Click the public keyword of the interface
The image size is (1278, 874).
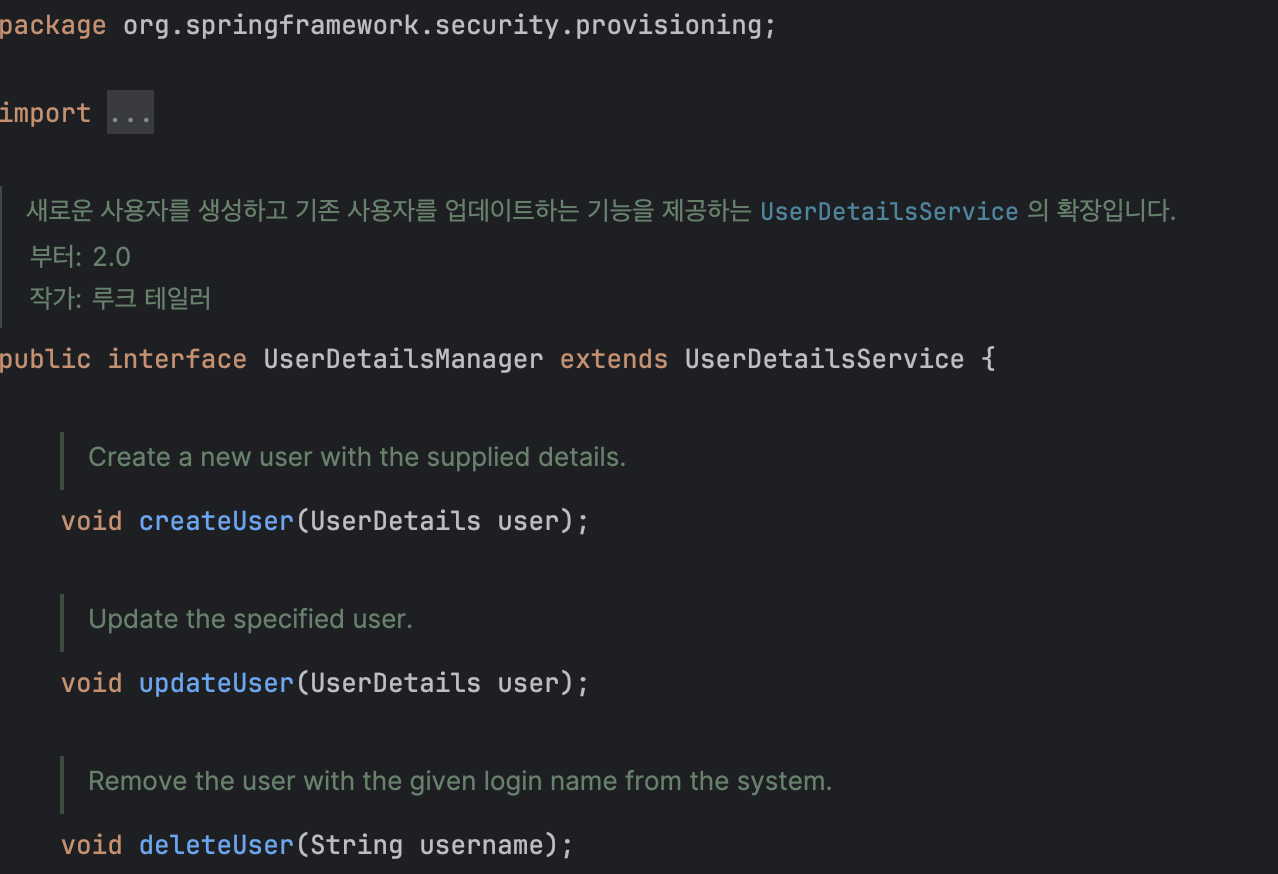(45, 359)
